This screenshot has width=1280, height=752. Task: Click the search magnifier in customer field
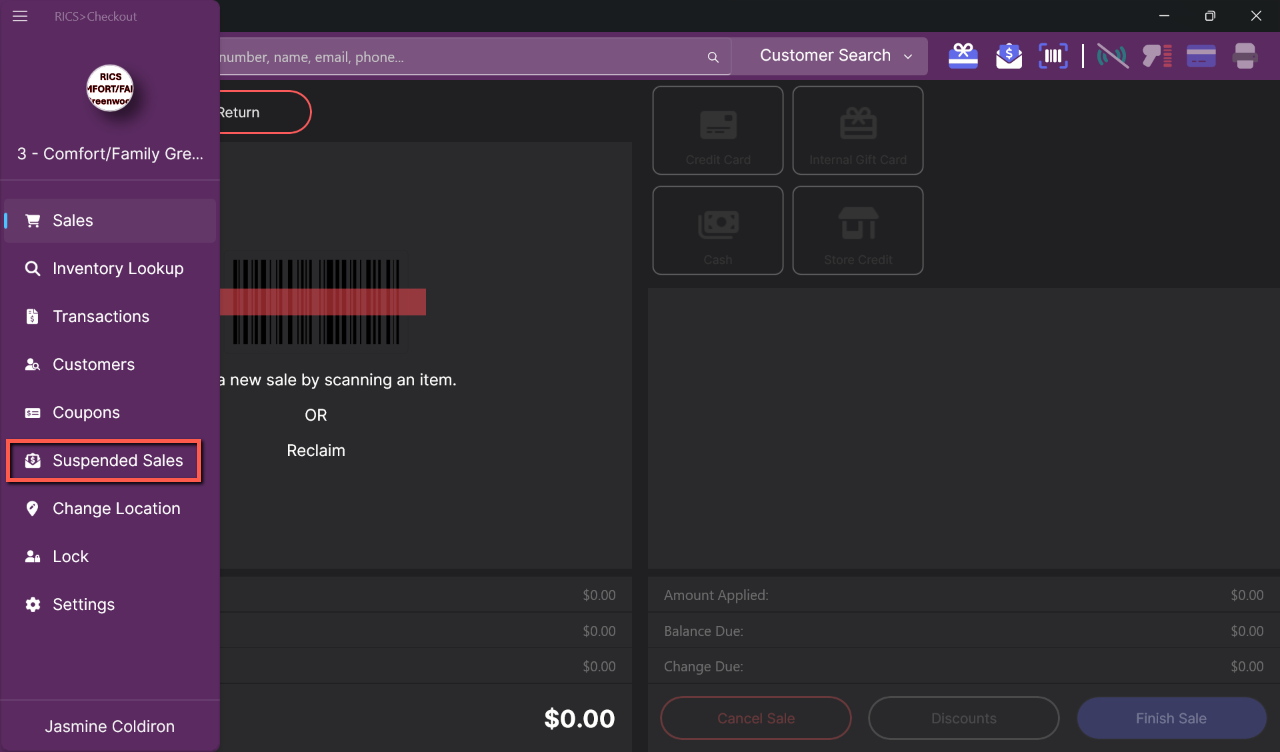pyautogui.click(x=713, y=58)
